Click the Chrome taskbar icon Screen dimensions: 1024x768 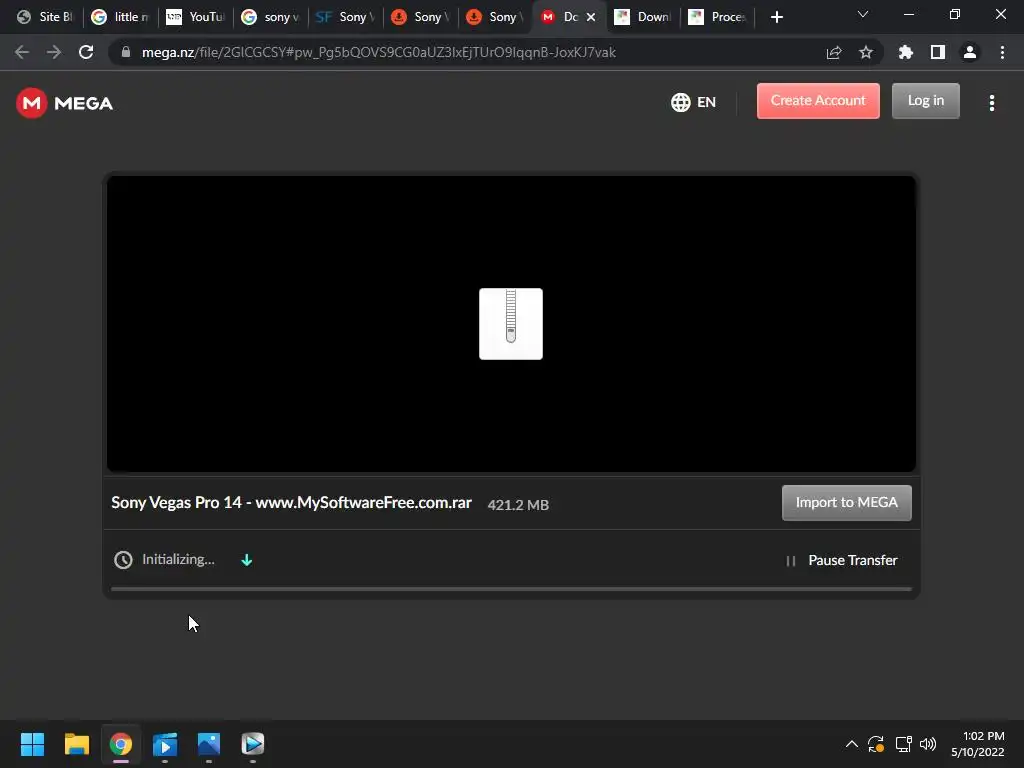[121, 744]
